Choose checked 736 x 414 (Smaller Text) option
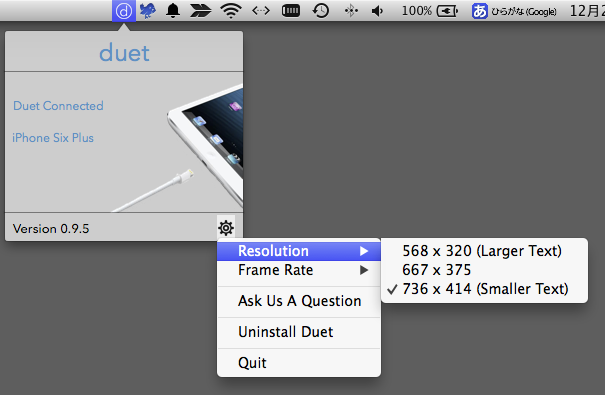Image resolution: width=605 pixels, height=395 pixels. click(484, 289)
